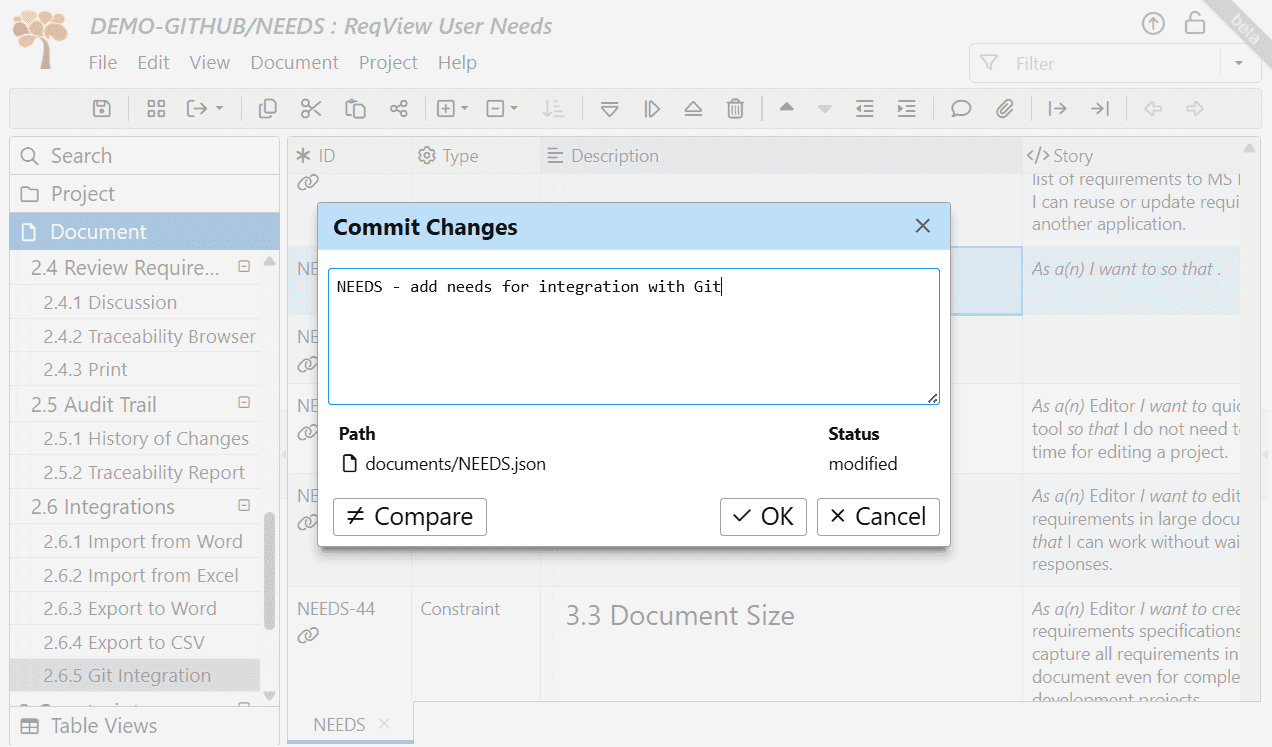Select the Copy icon in the toolbar
1272x747 pixels.
[267, 108]
